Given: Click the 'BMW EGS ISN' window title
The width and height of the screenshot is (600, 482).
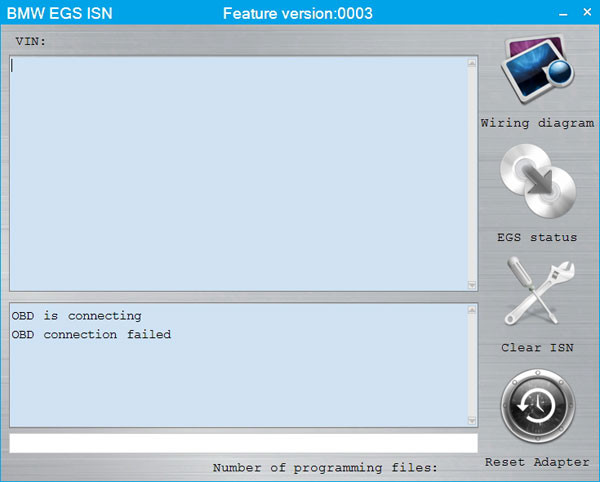Looking at the screenshot, I should [x=60, y=13].
